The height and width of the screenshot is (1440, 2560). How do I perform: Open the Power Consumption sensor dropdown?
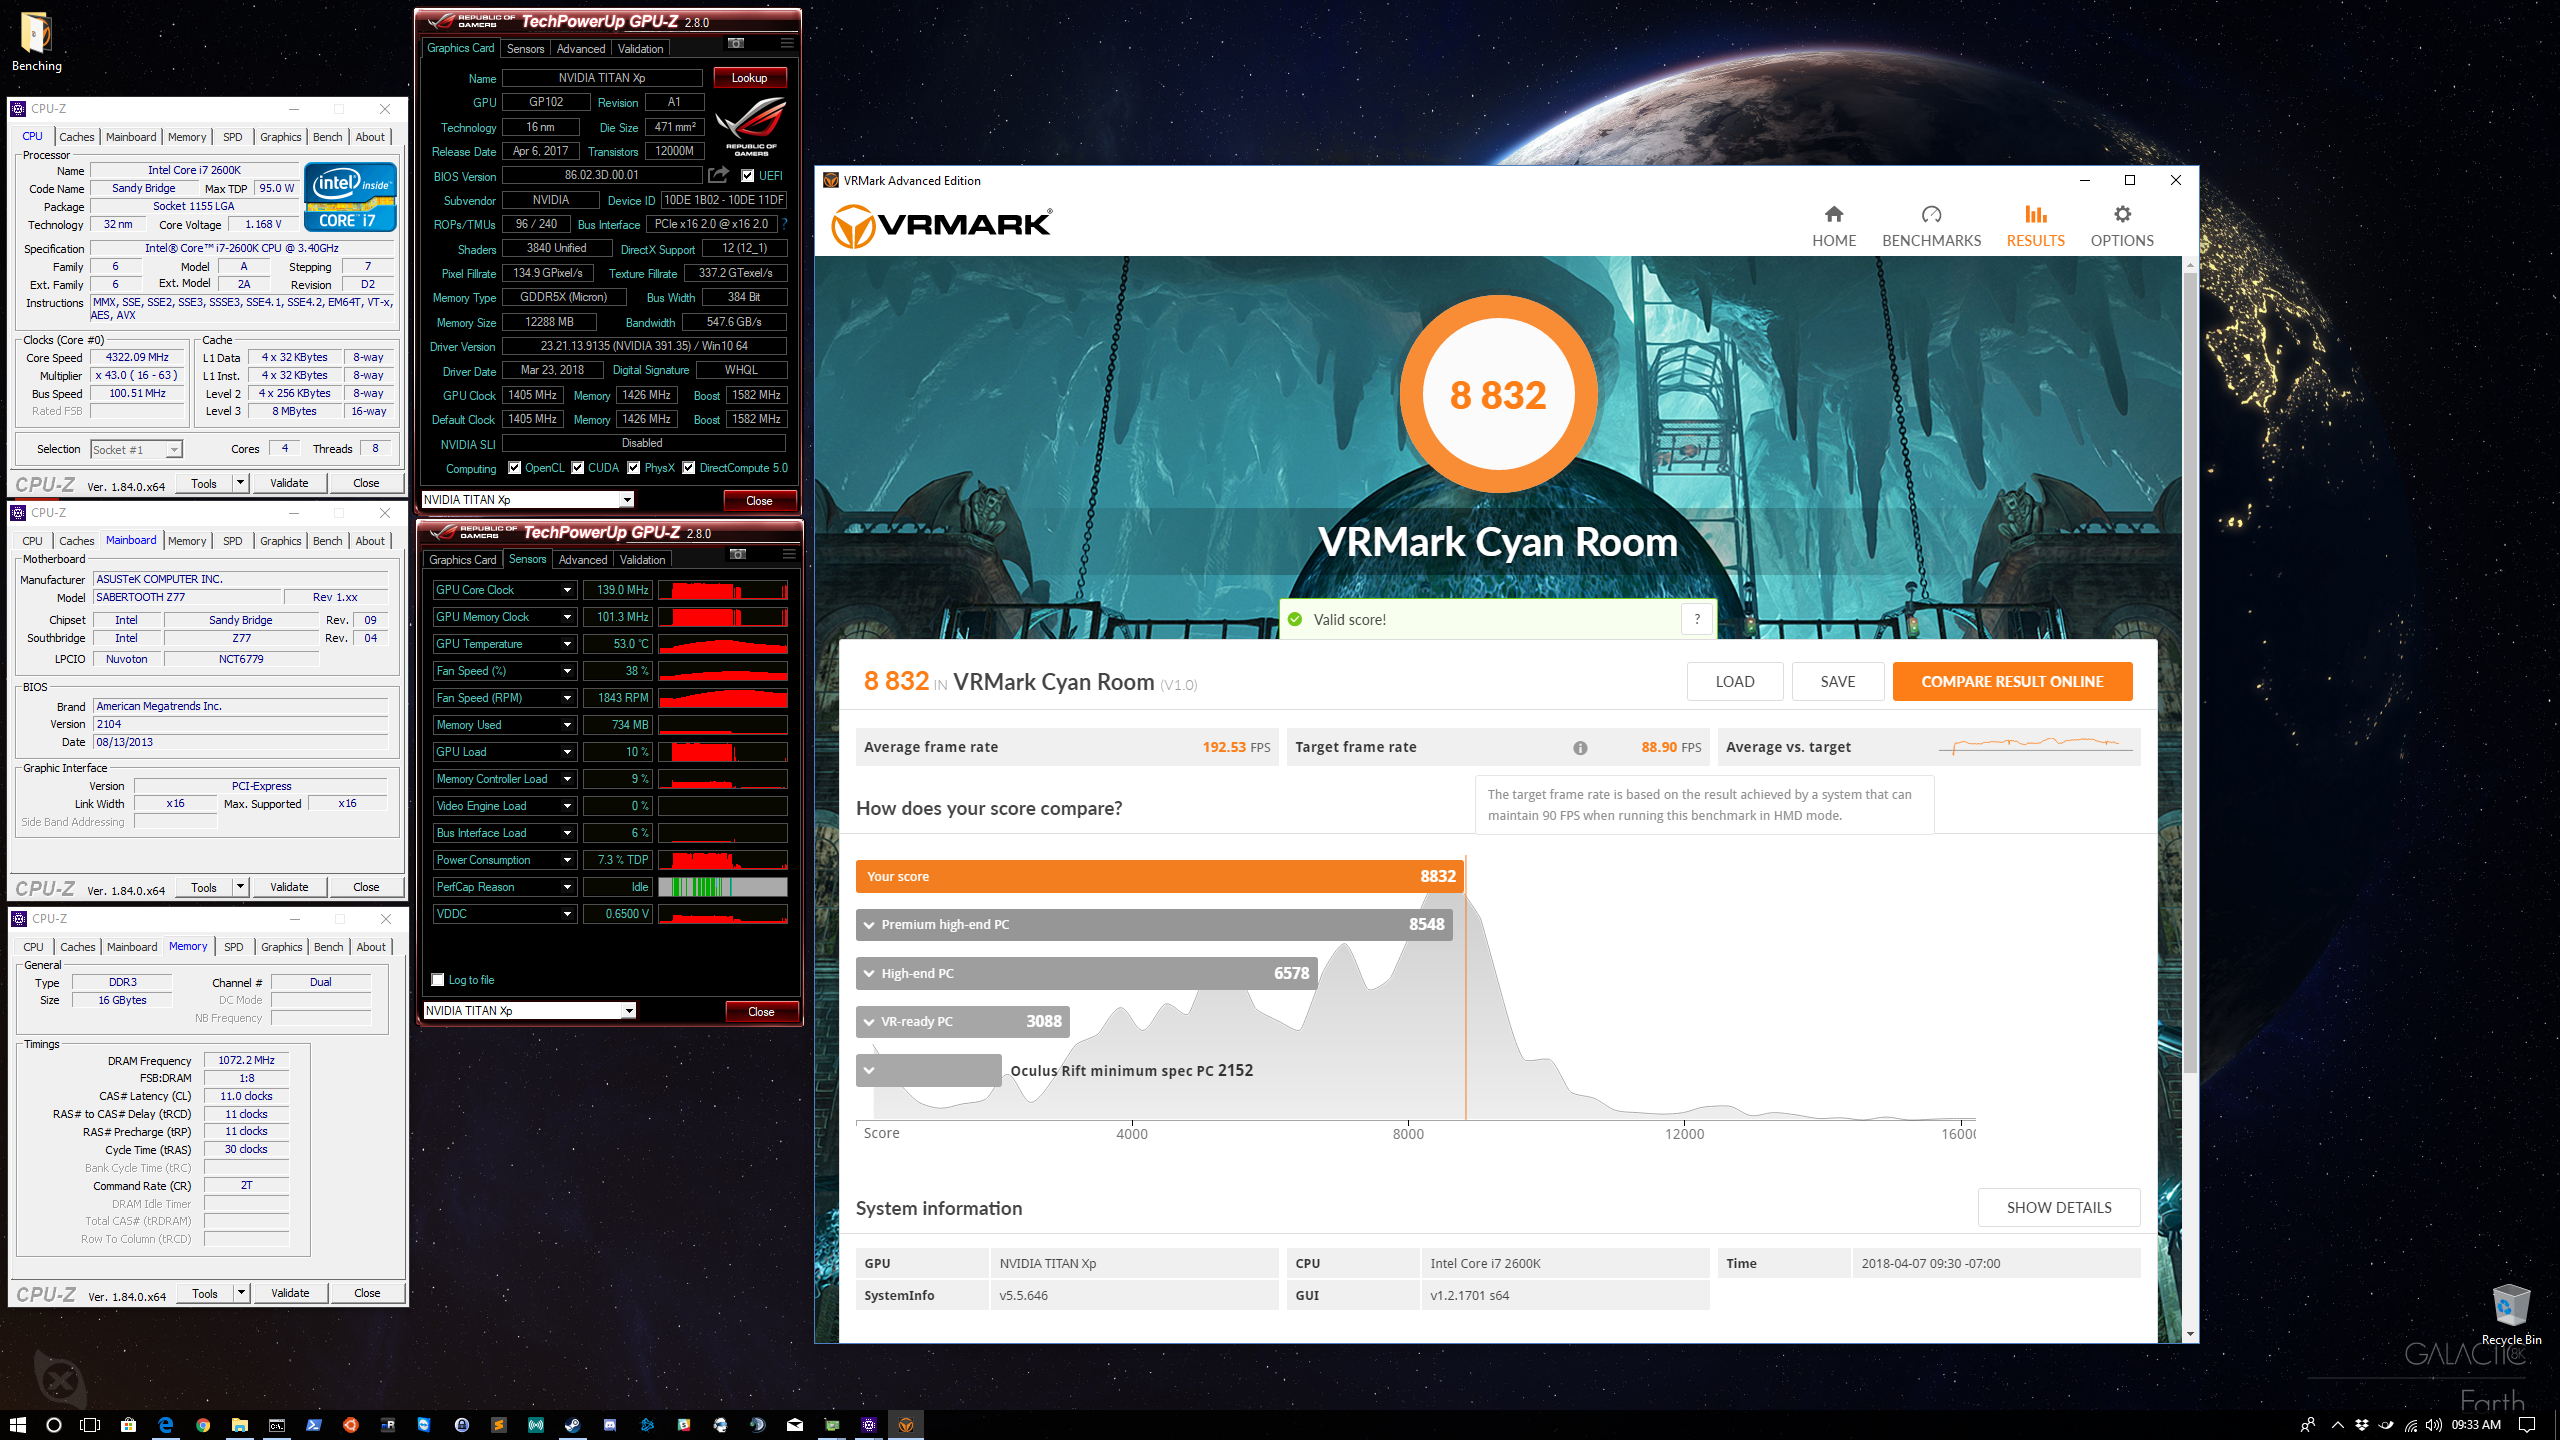point(567,860)
